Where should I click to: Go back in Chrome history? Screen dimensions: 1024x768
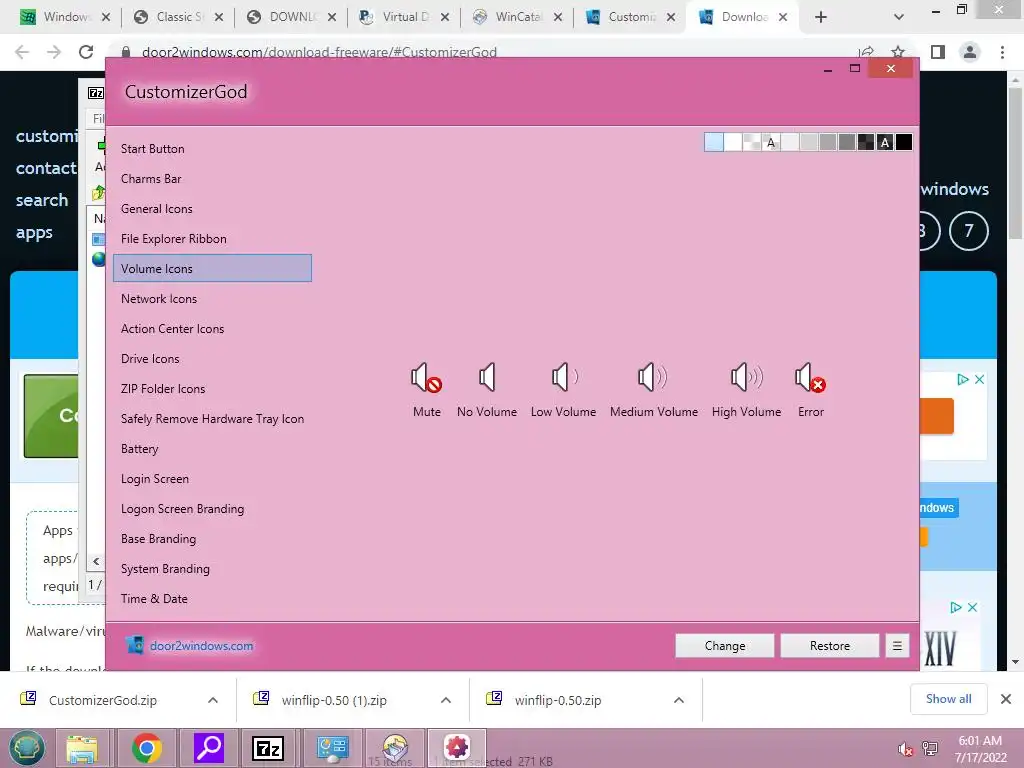(x=22, y=52)
